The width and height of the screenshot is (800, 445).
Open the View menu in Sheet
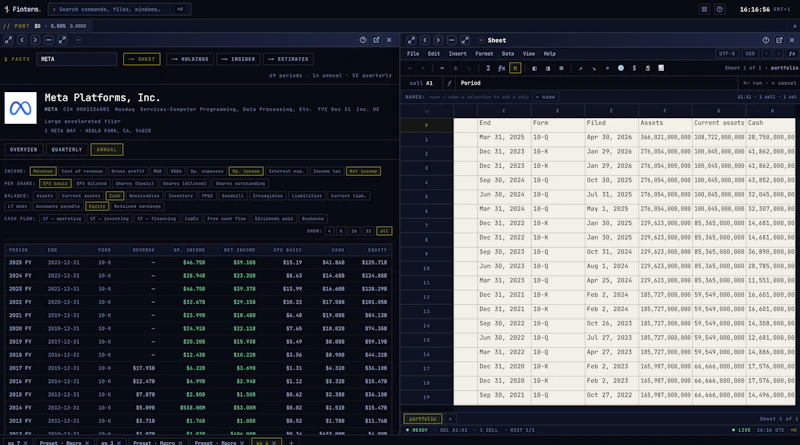529,54
